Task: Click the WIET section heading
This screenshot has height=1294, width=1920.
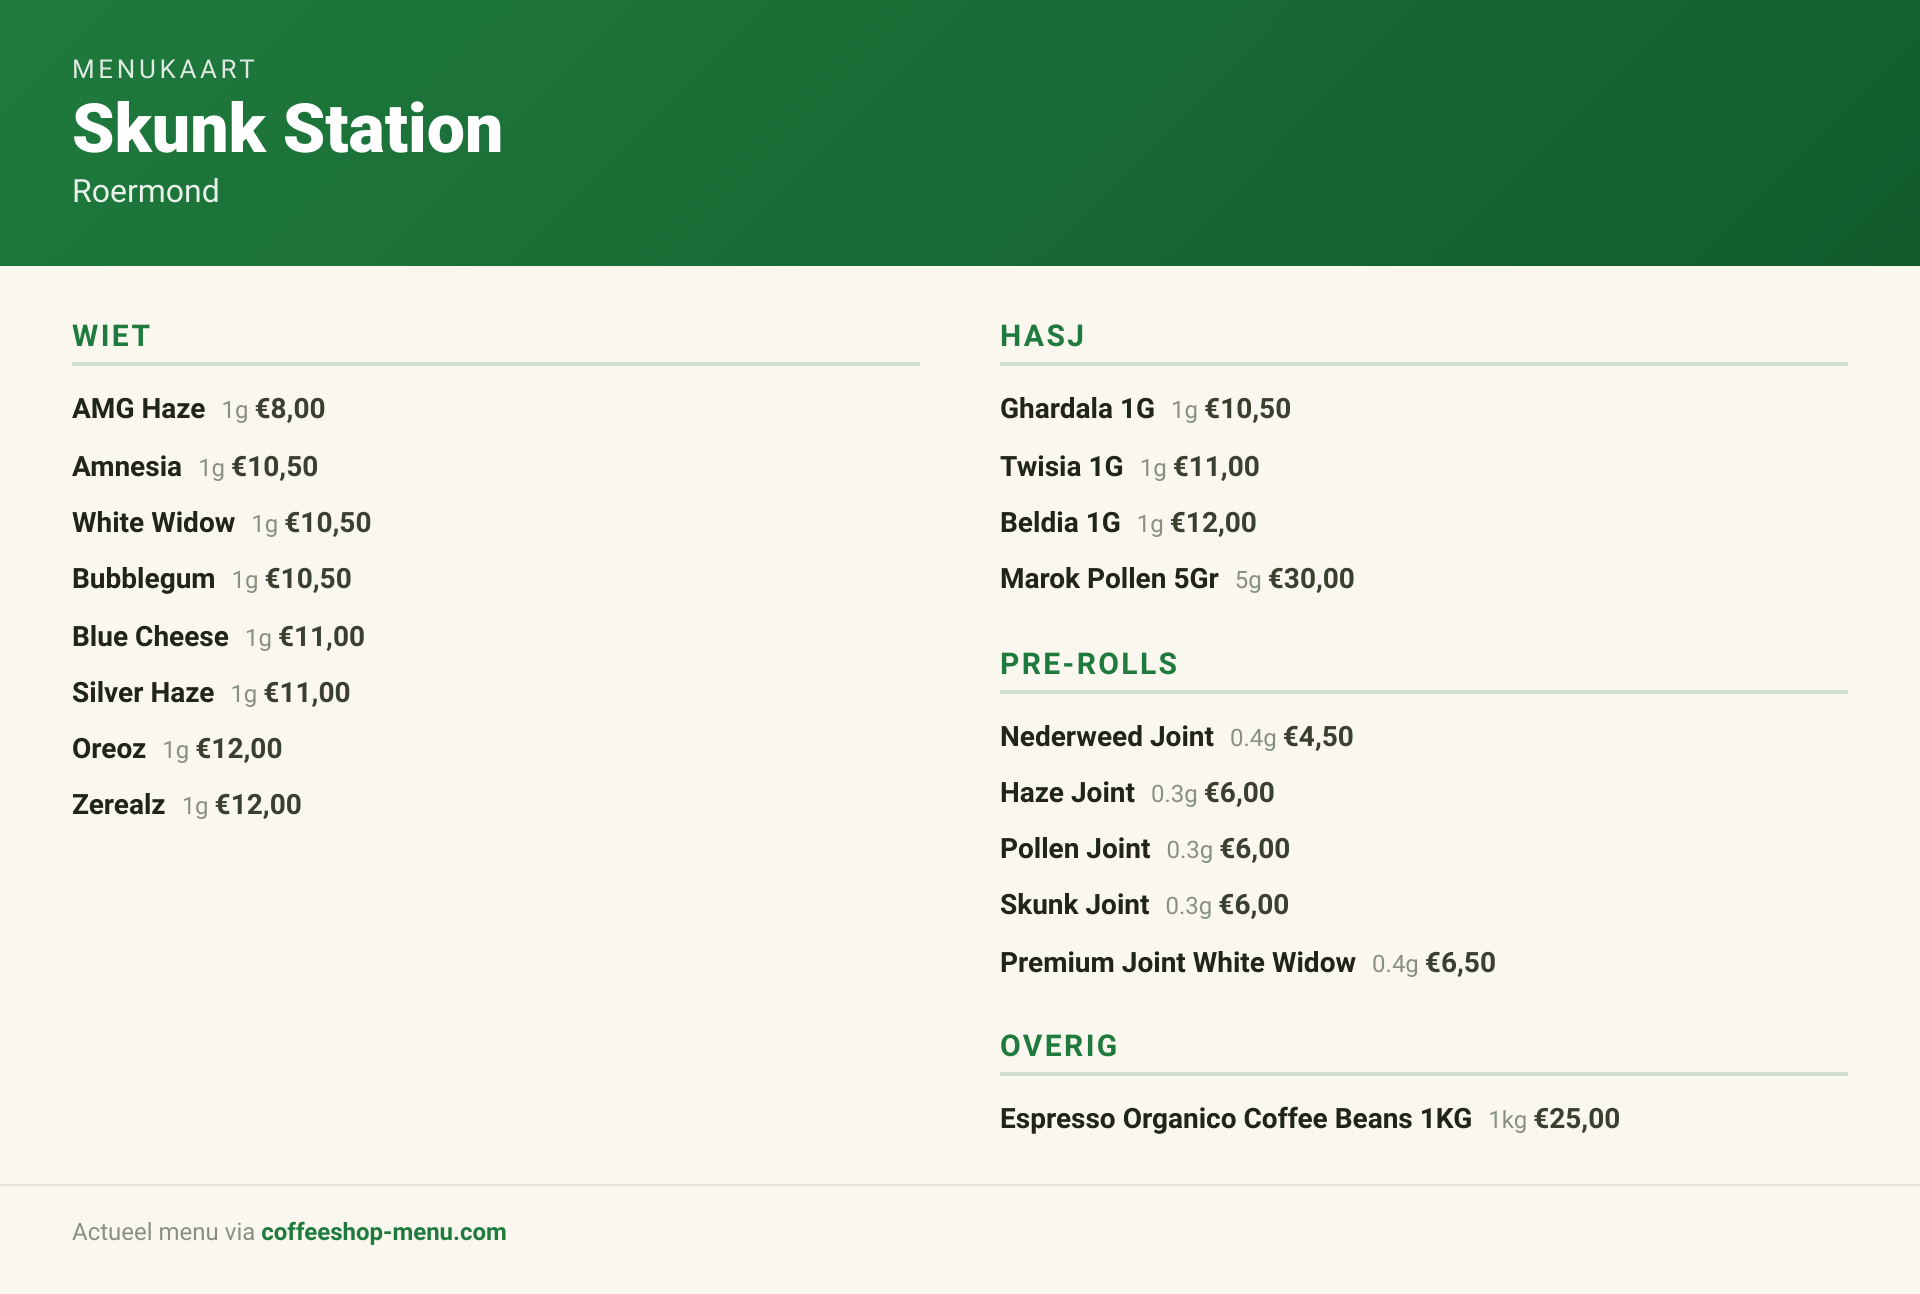Action: [x=111, y=336]
